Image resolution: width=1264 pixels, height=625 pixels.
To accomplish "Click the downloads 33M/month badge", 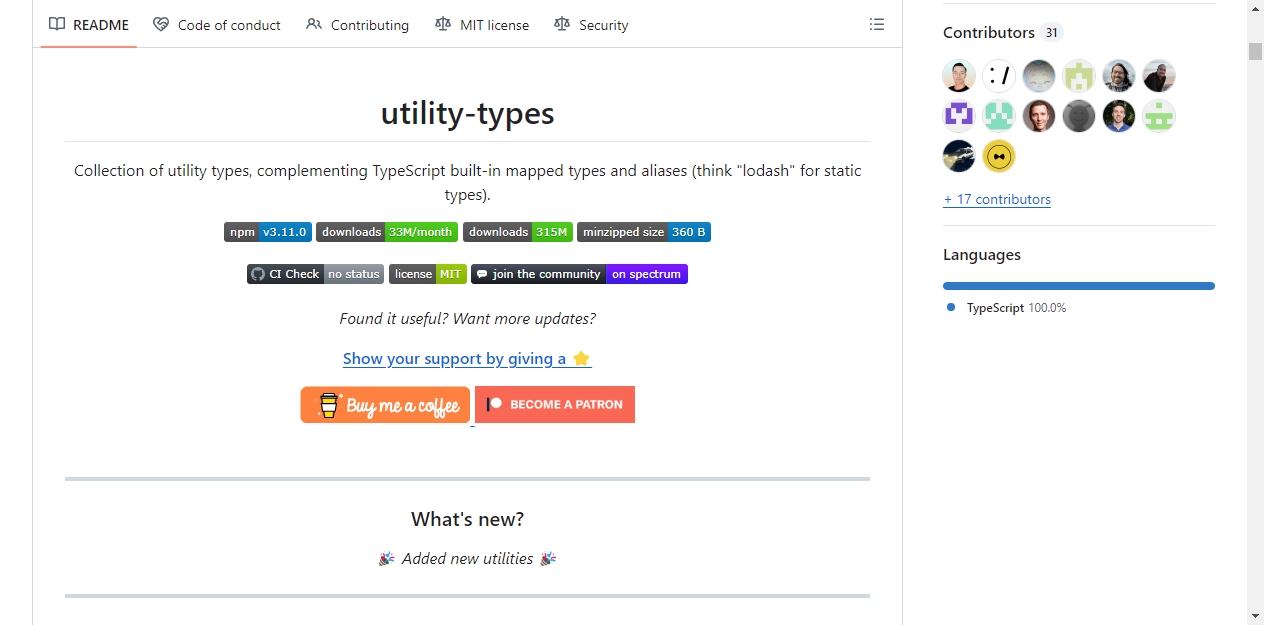I will point(387,232).
